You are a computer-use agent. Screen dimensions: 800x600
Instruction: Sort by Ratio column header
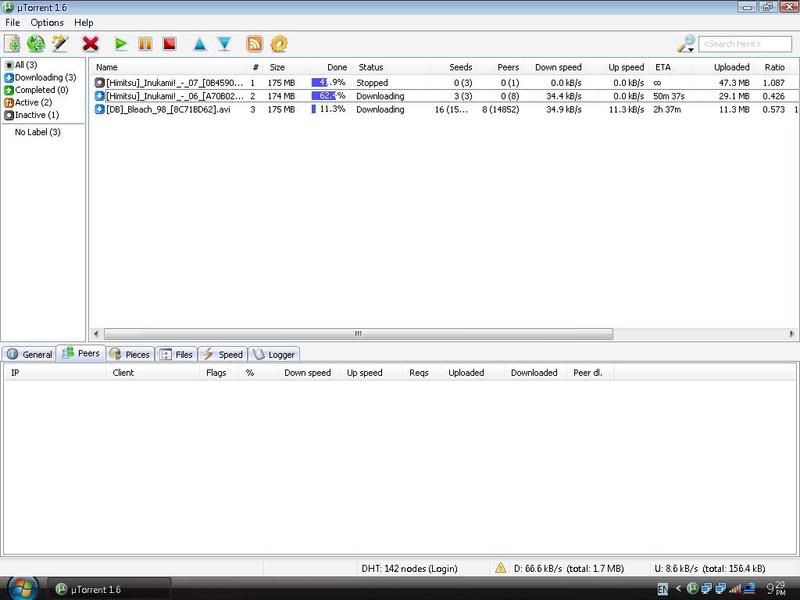tap(774, 67)
